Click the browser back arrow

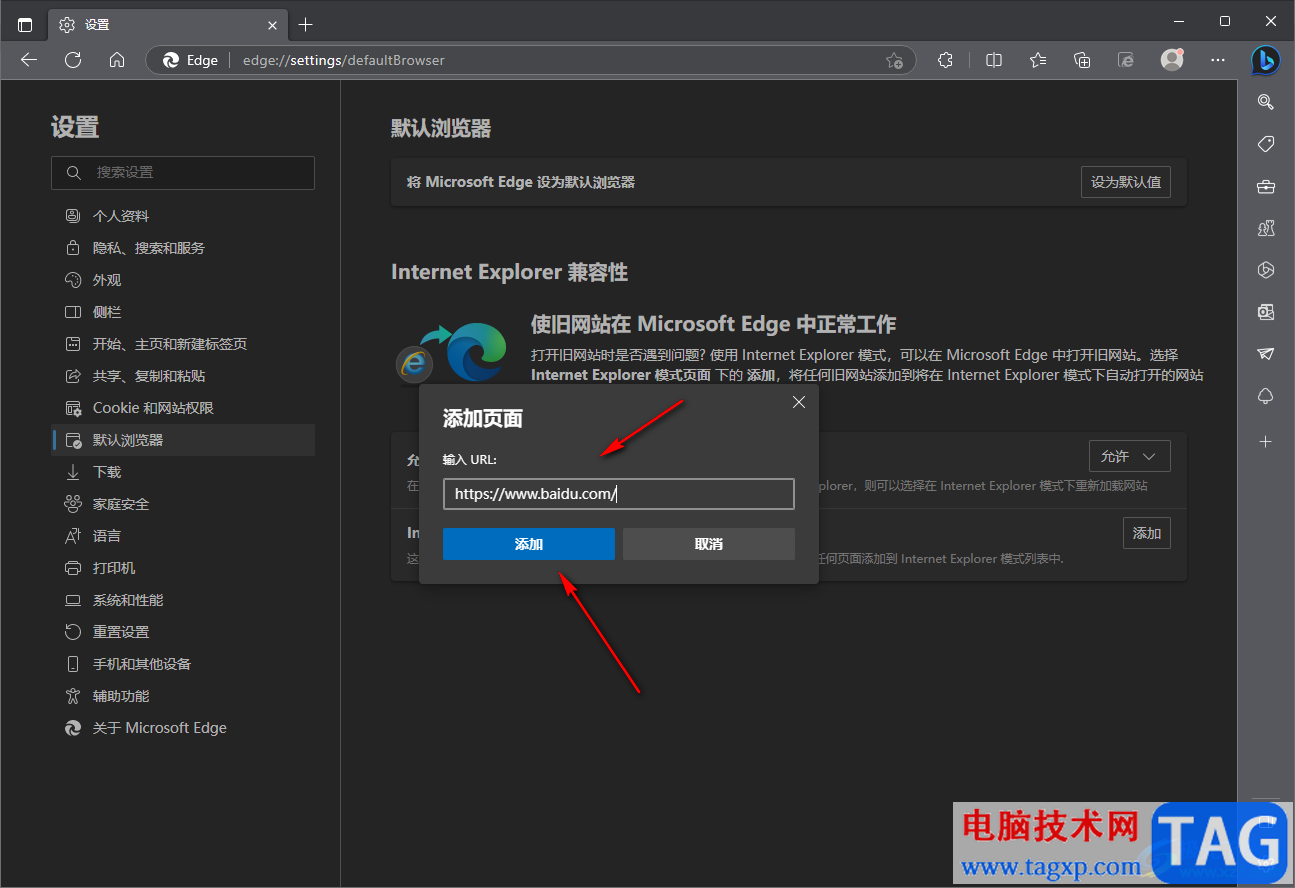[x=29, y=60]
